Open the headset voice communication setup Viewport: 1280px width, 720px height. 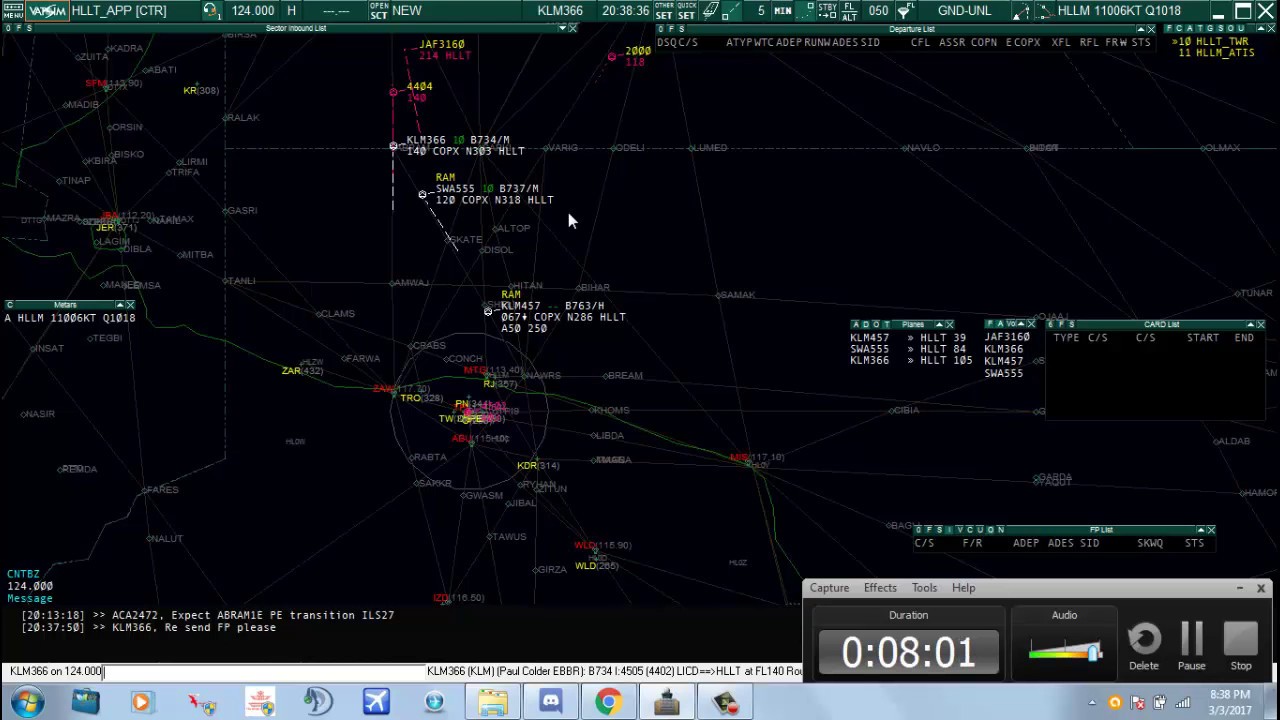pos(211,11)
